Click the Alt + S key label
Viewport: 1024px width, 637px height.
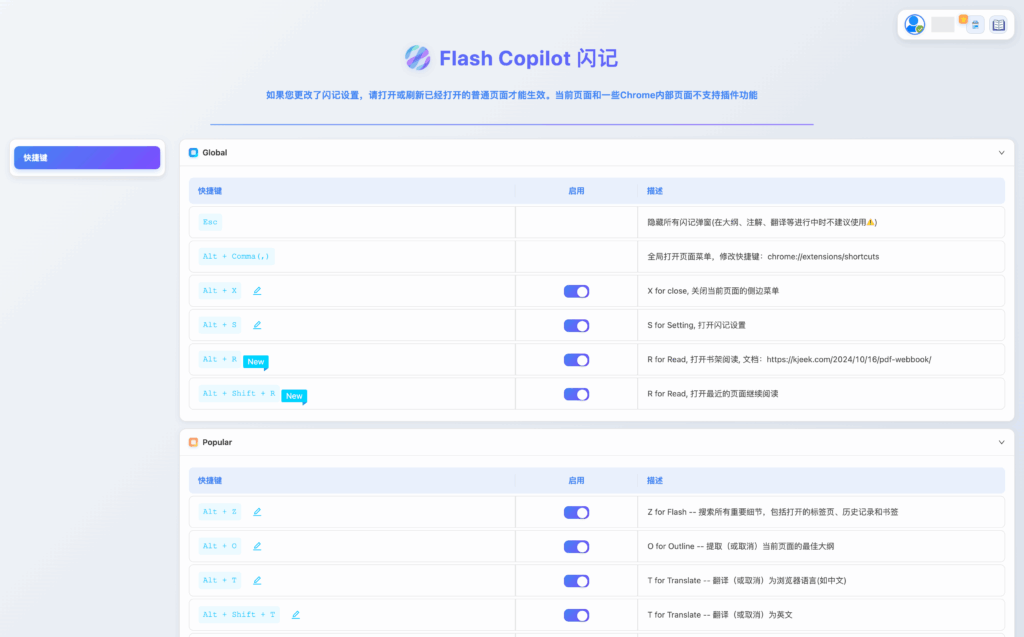coord(219,325)
